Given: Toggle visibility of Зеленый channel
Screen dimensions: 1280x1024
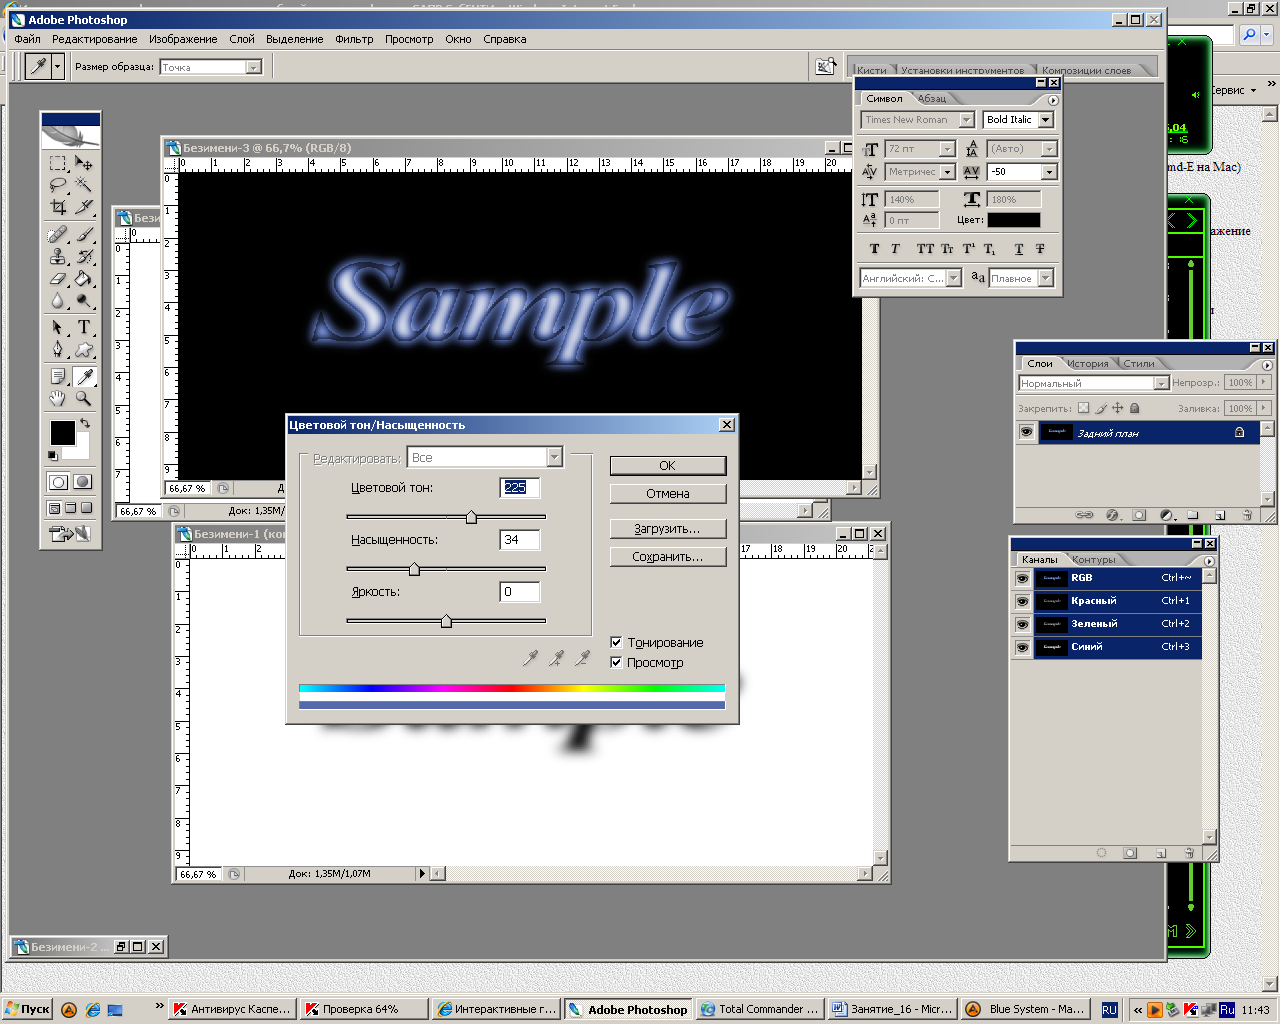Looking at the screenshot, I should point(1022,624).
